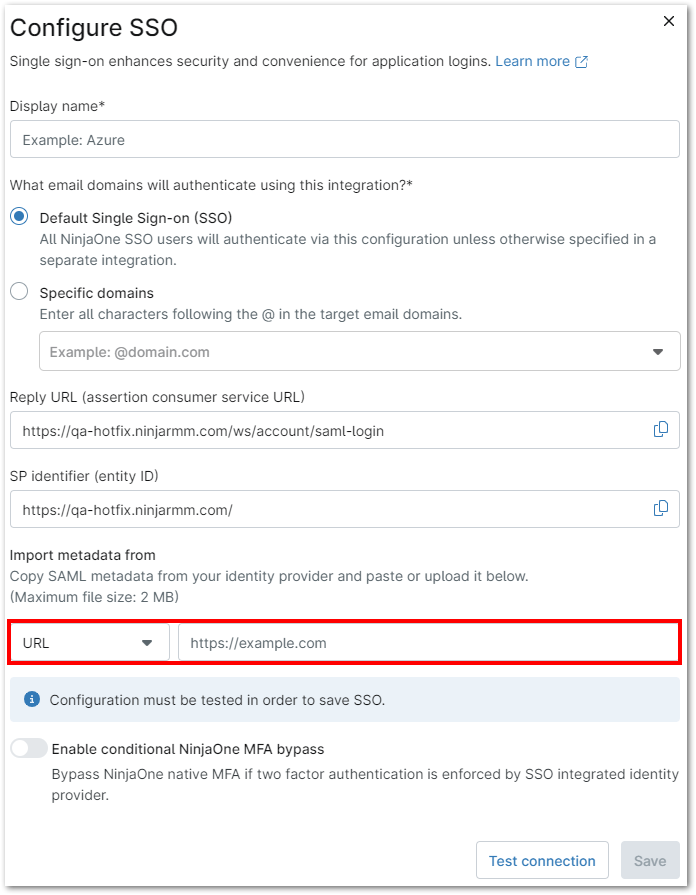Click the copy icon beside the SP identifier
The image size is (696, 895).
pos(660,508)
